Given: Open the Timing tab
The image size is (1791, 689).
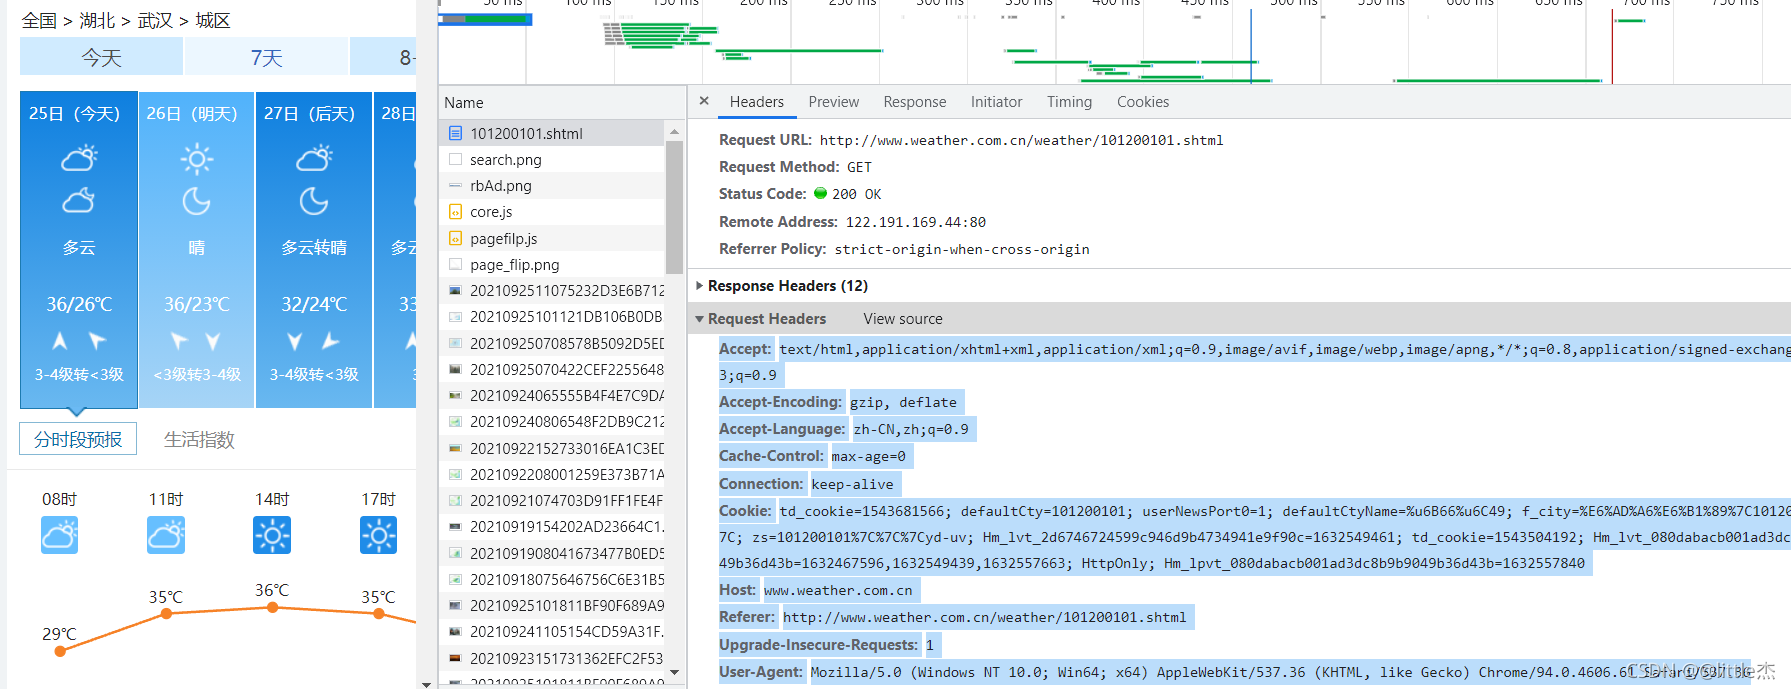Looking at the screenshot, I should coord(1069,102).
